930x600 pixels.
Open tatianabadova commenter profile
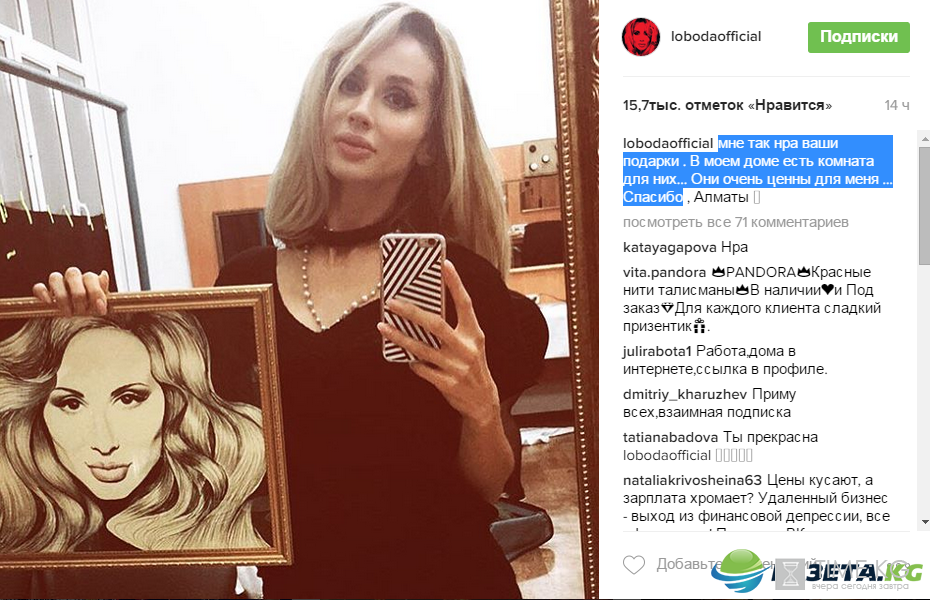670,438
